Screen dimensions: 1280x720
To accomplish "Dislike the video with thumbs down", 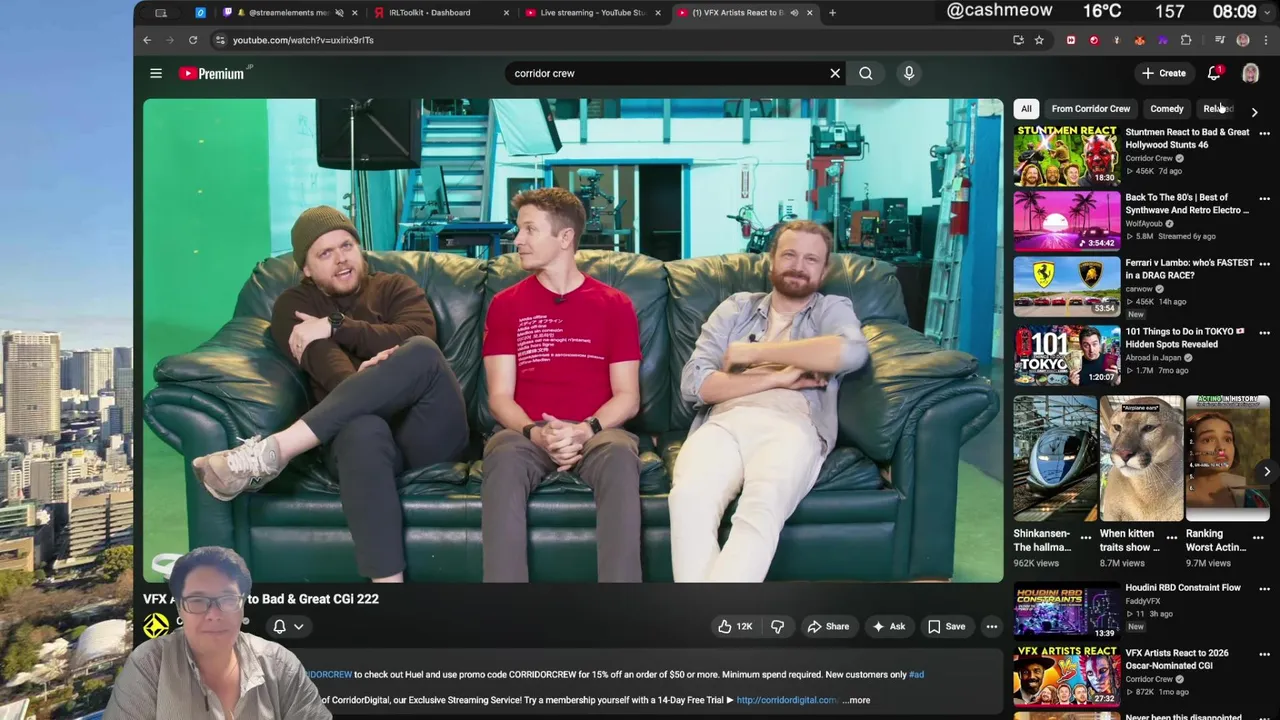I will (778, 626).
